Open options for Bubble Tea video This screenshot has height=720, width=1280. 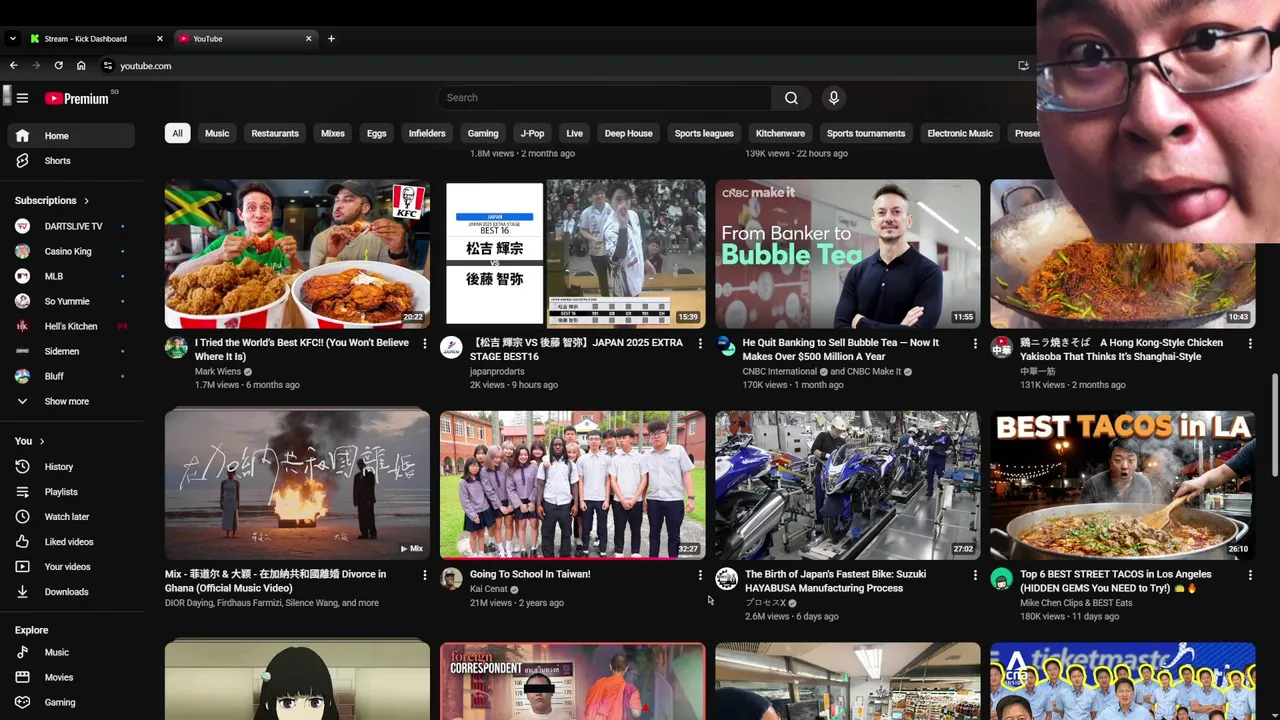tap(975, 343)
